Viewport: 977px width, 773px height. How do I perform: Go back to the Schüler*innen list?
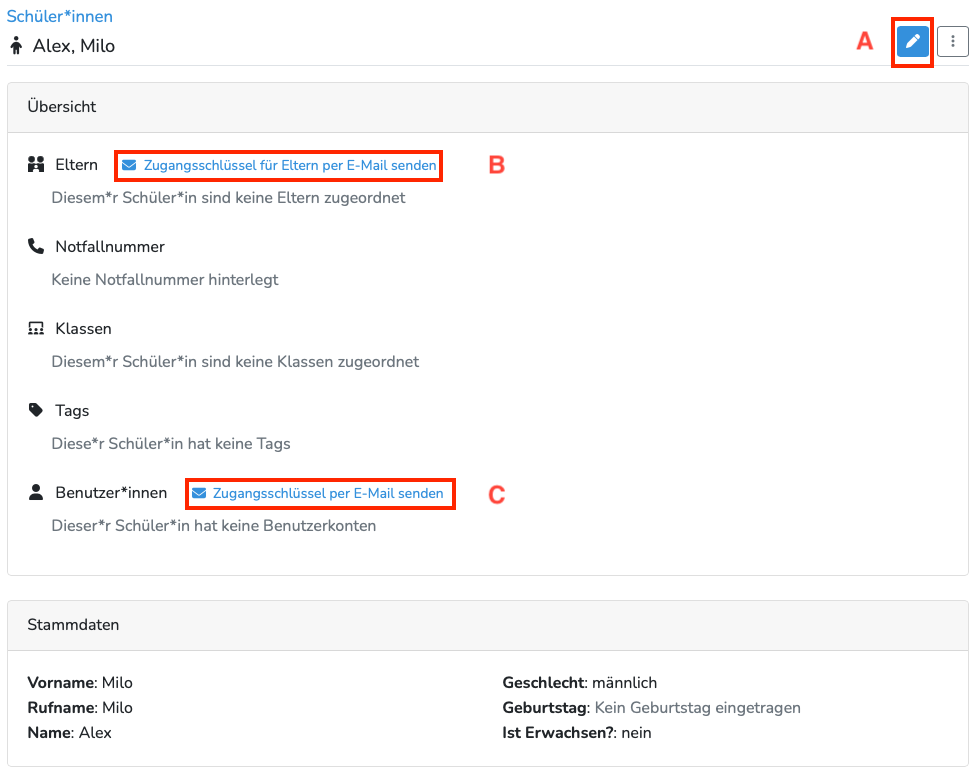point(60,16)
